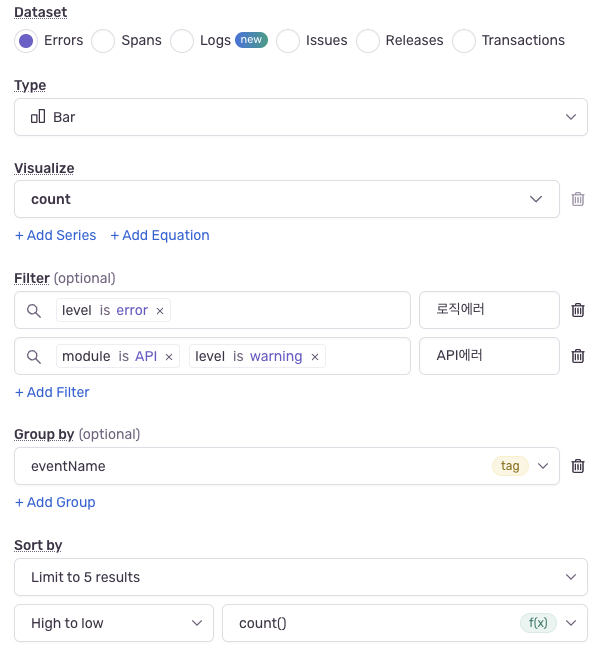
Task: Remove the 'level is warning' filter token
Action: [314, 357]
